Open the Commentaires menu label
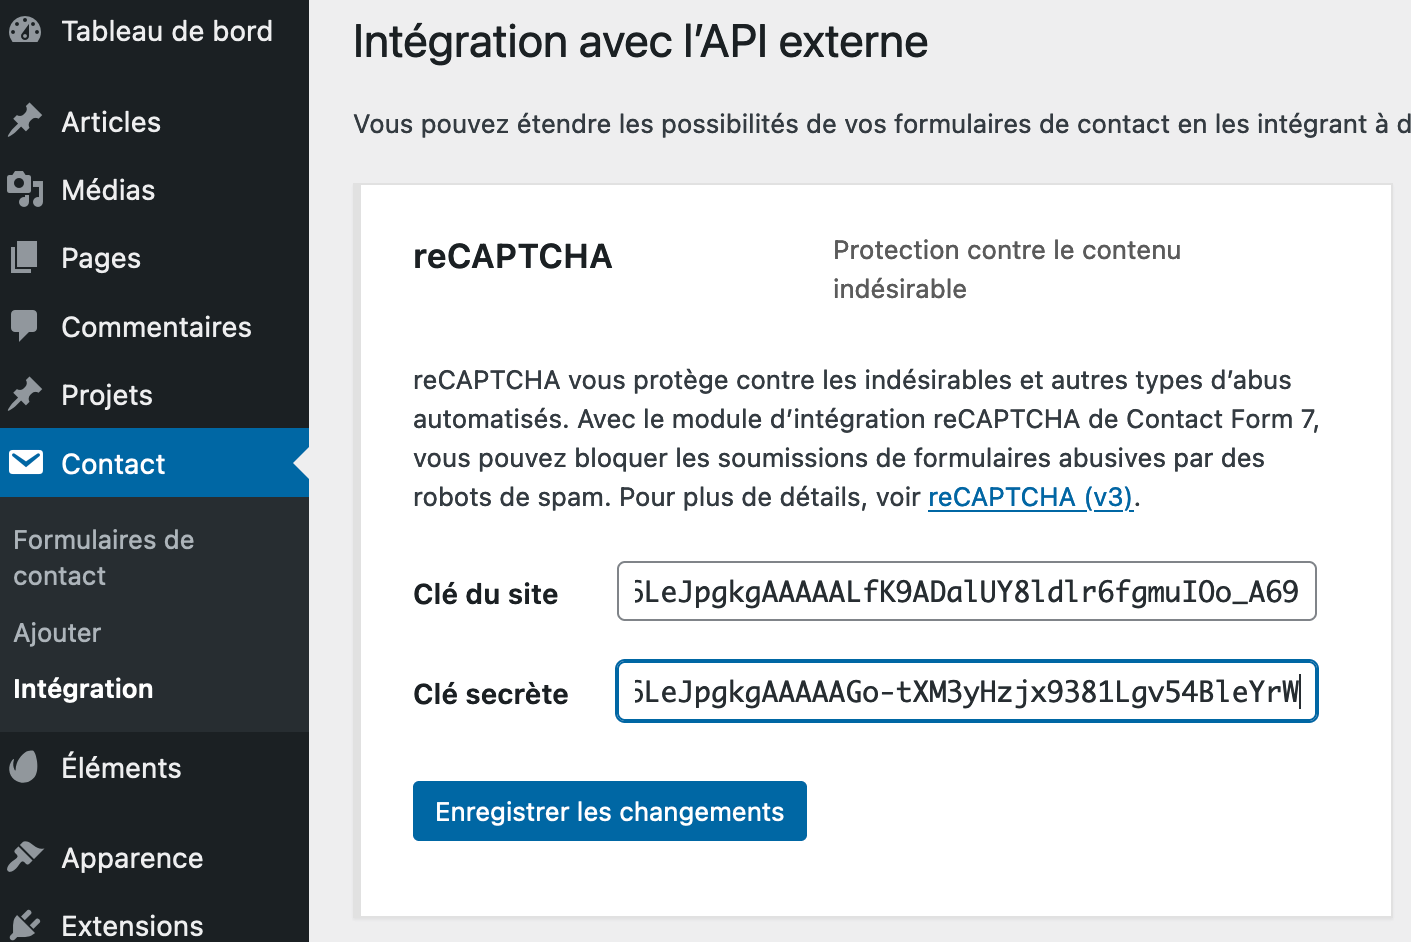 [x=156, y=327]
